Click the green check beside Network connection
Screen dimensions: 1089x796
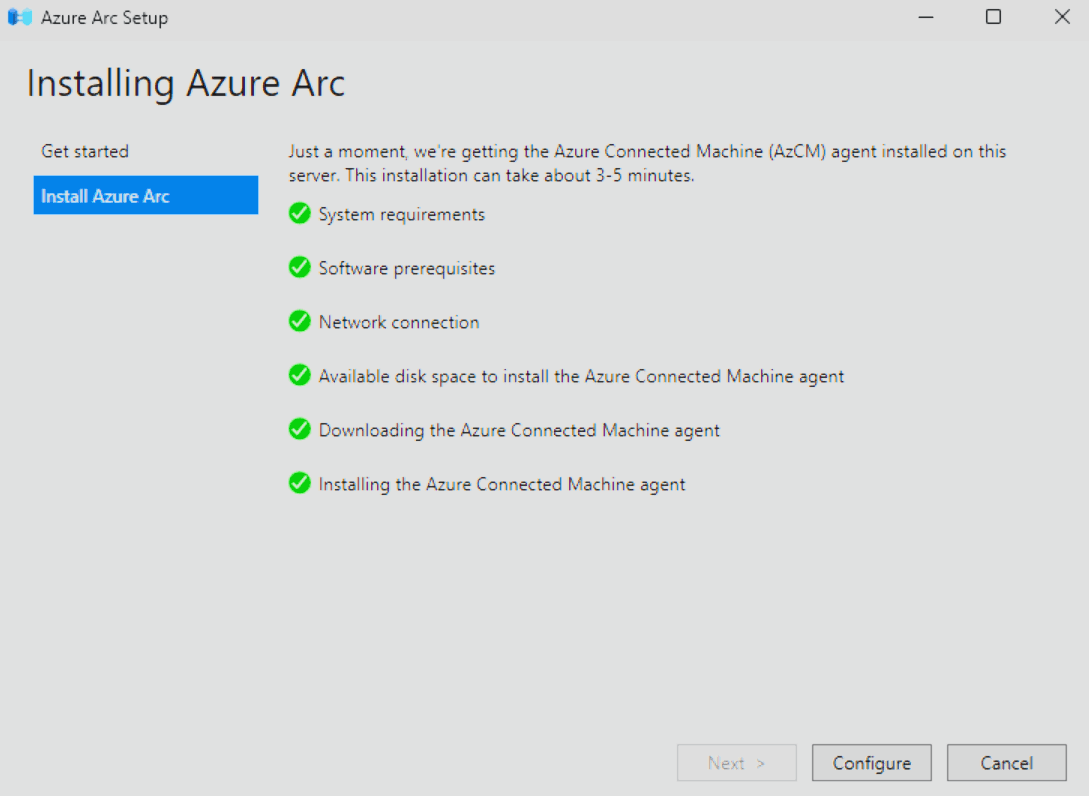click(x=299, y=322)
